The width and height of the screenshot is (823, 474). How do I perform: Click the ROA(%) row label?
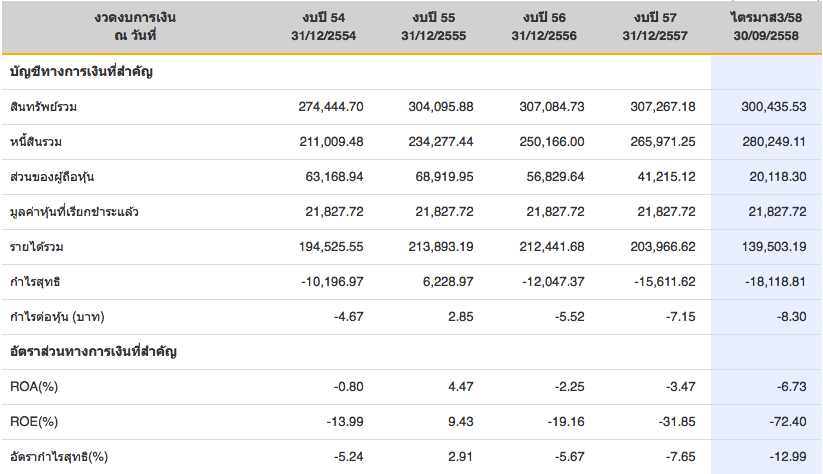coord(32,387)
